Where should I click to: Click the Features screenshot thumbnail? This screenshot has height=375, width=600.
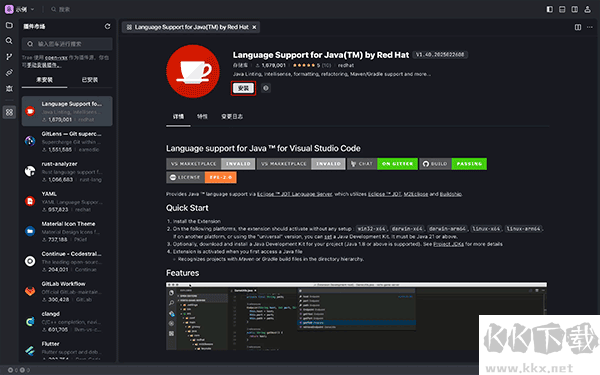coord(356,316)
